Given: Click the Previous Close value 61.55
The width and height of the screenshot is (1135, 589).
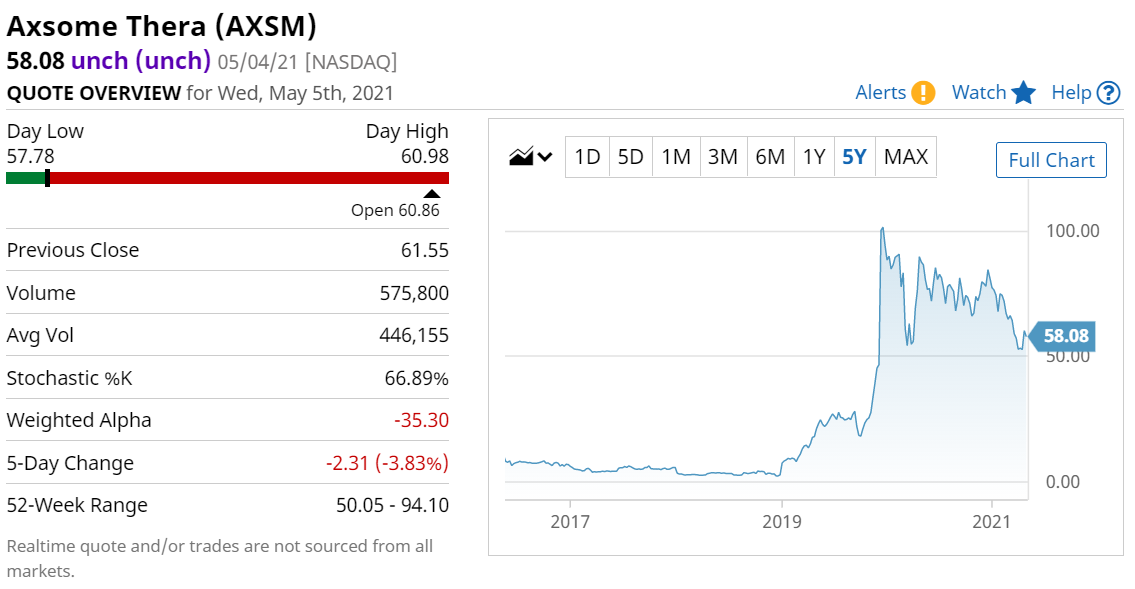Looking at the screenshot, I should [x=425, y=250].
